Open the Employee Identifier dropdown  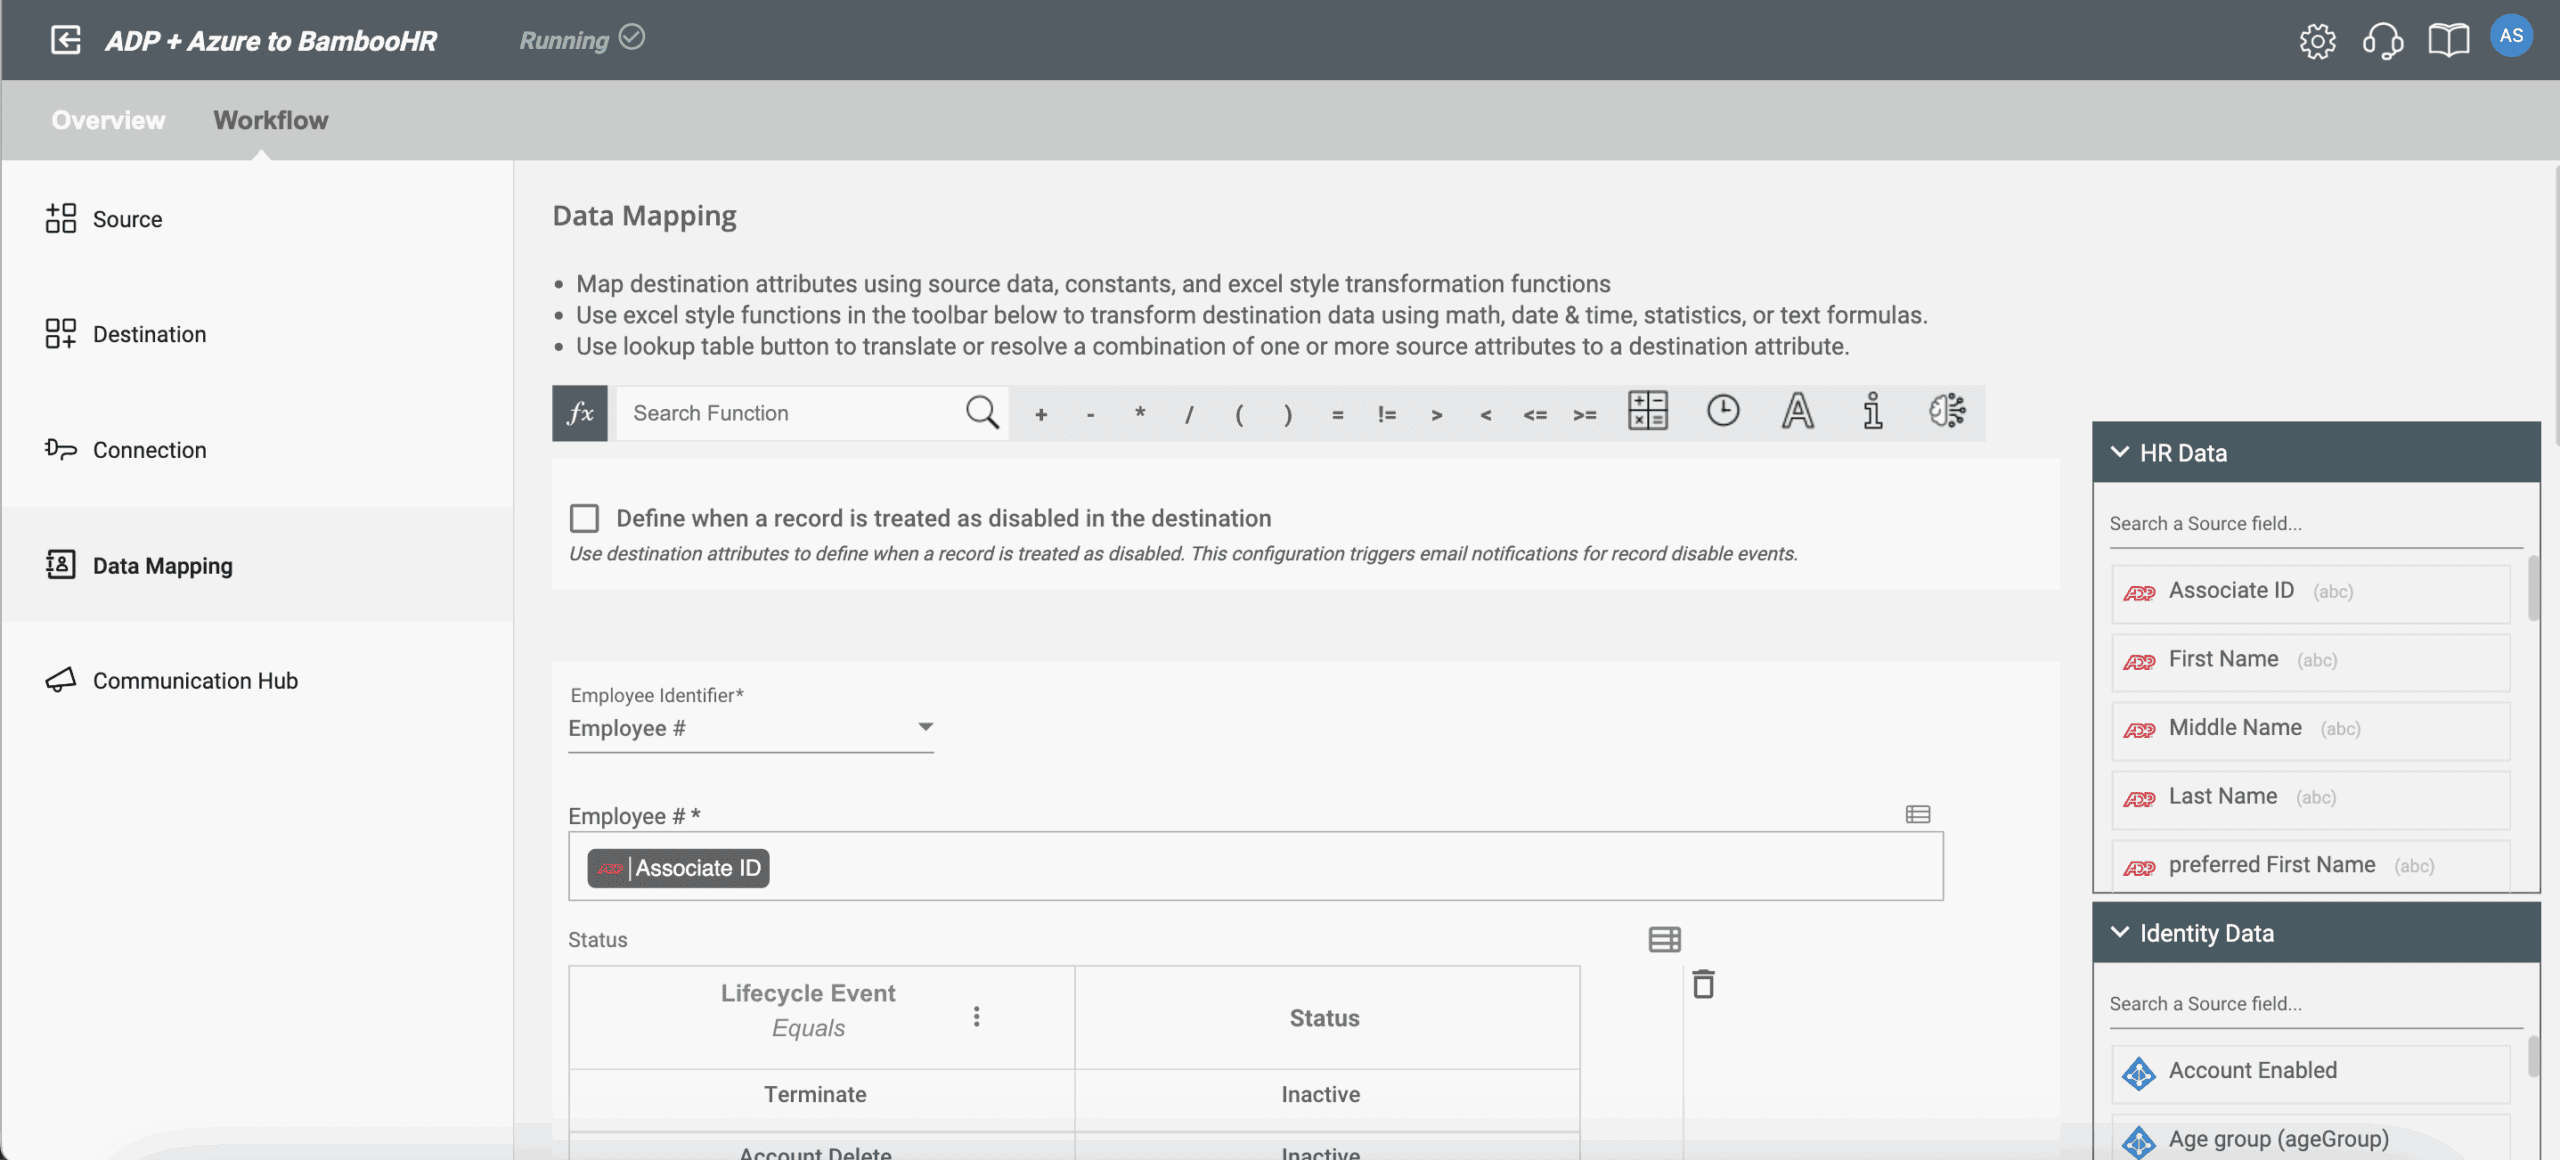(750, 728)
